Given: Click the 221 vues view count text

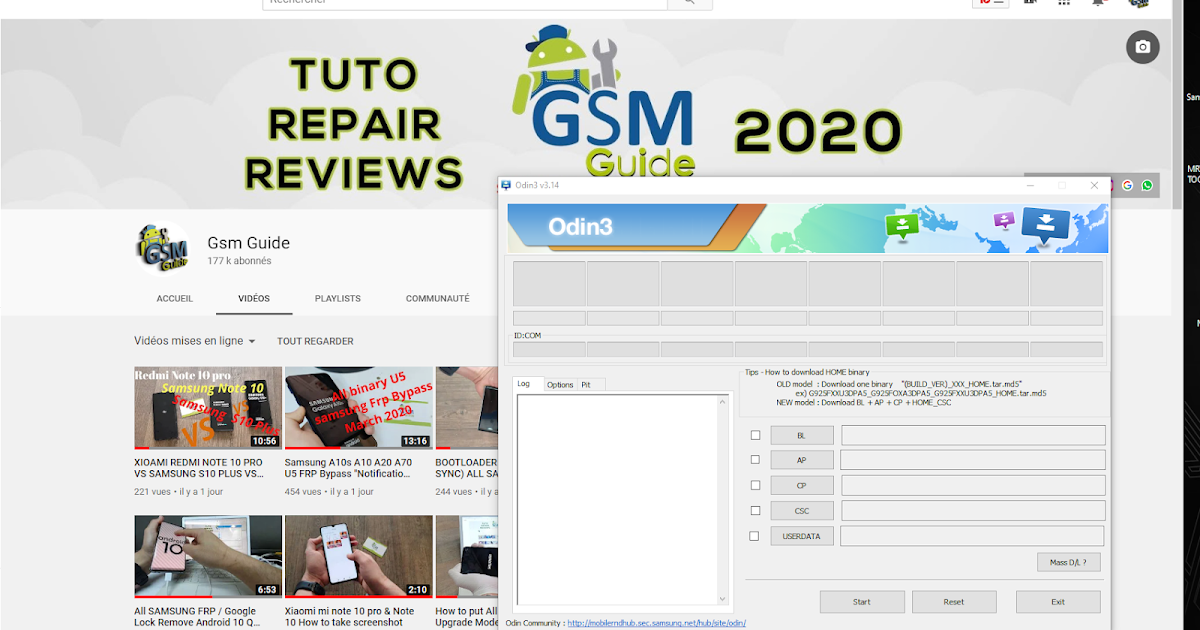Looking at the screenshot, I should (152, 492).
